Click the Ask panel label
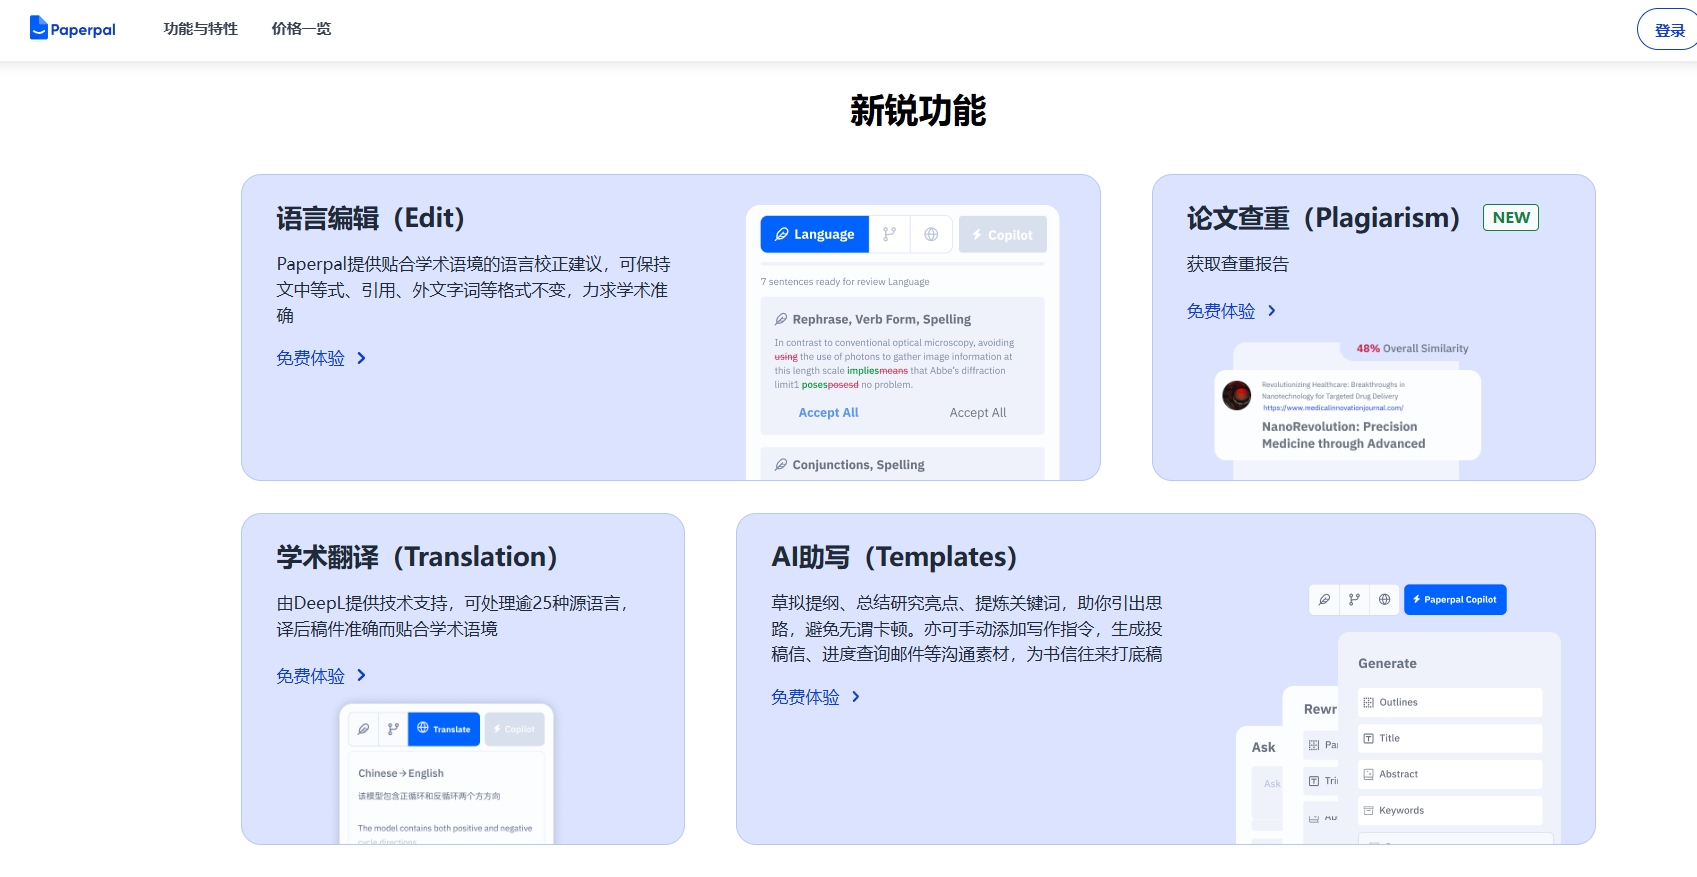Screen dimensions: 1697x877 [x=1263, y=748]
